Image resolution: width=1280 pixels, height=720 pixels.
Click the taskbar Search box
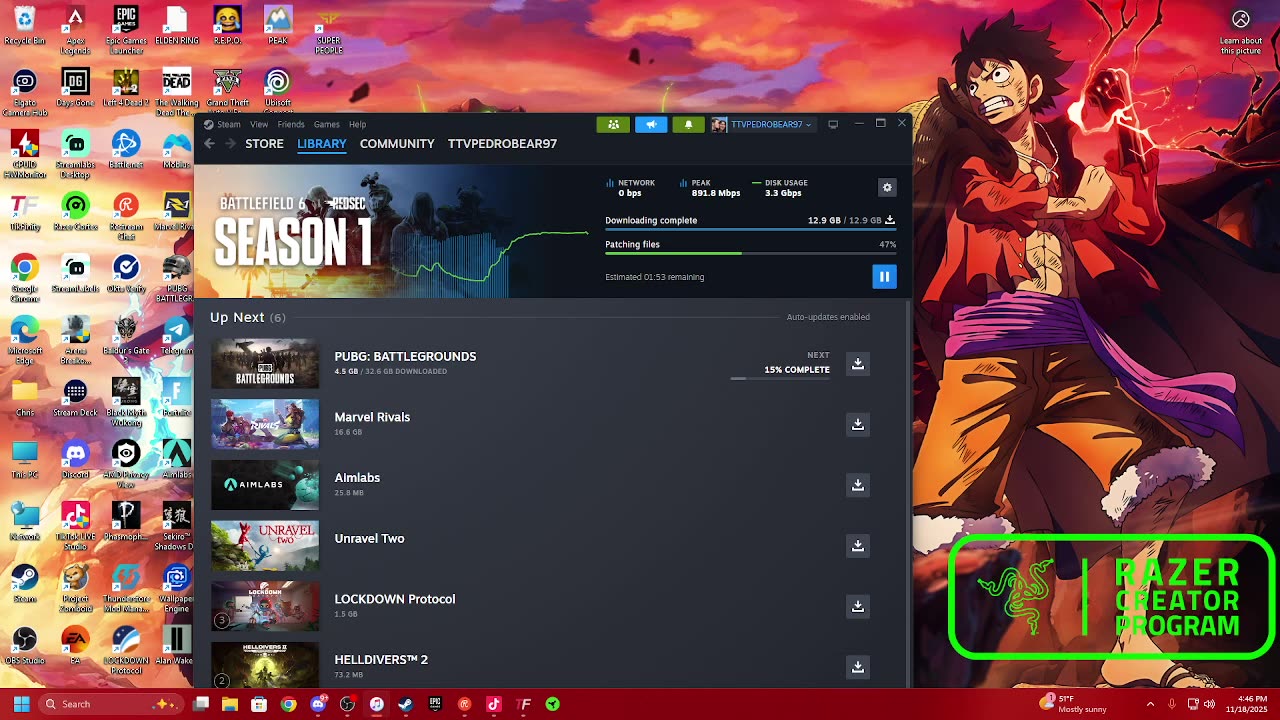(x=109, y=704)
